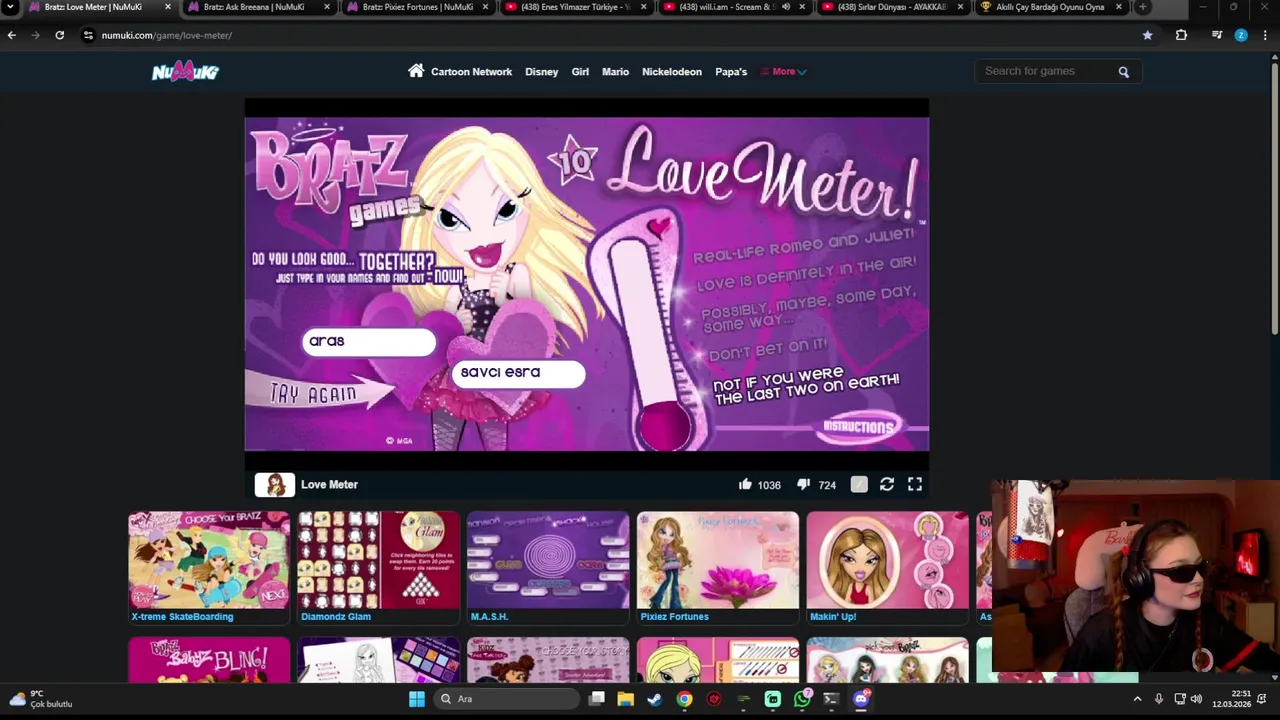Open Disney category
This screenshot has height=720, width=1280.
(541, 72)
